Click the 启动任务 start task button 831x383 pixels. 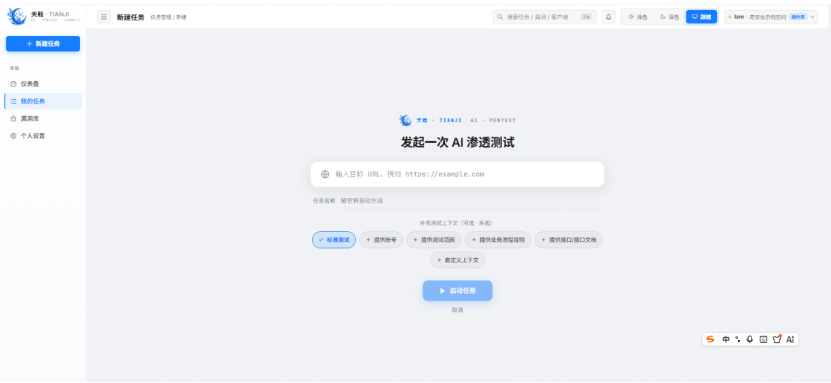(457, 291)
